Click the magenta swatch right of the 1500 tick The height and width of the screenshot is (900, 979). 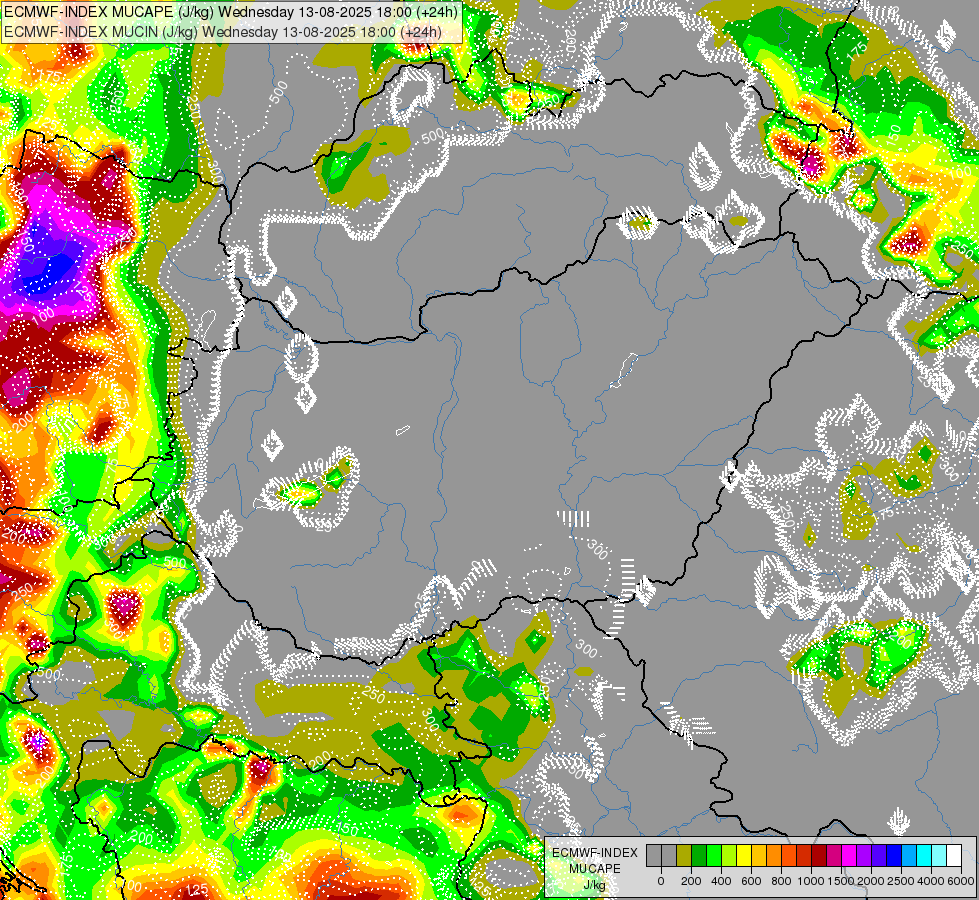point(850,855)
